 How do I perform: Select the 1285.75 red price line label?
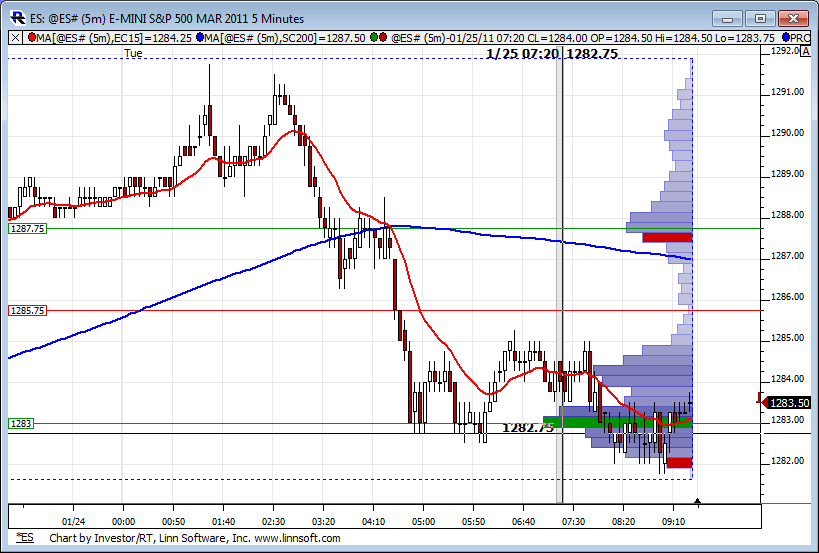[x=27, y=310]
